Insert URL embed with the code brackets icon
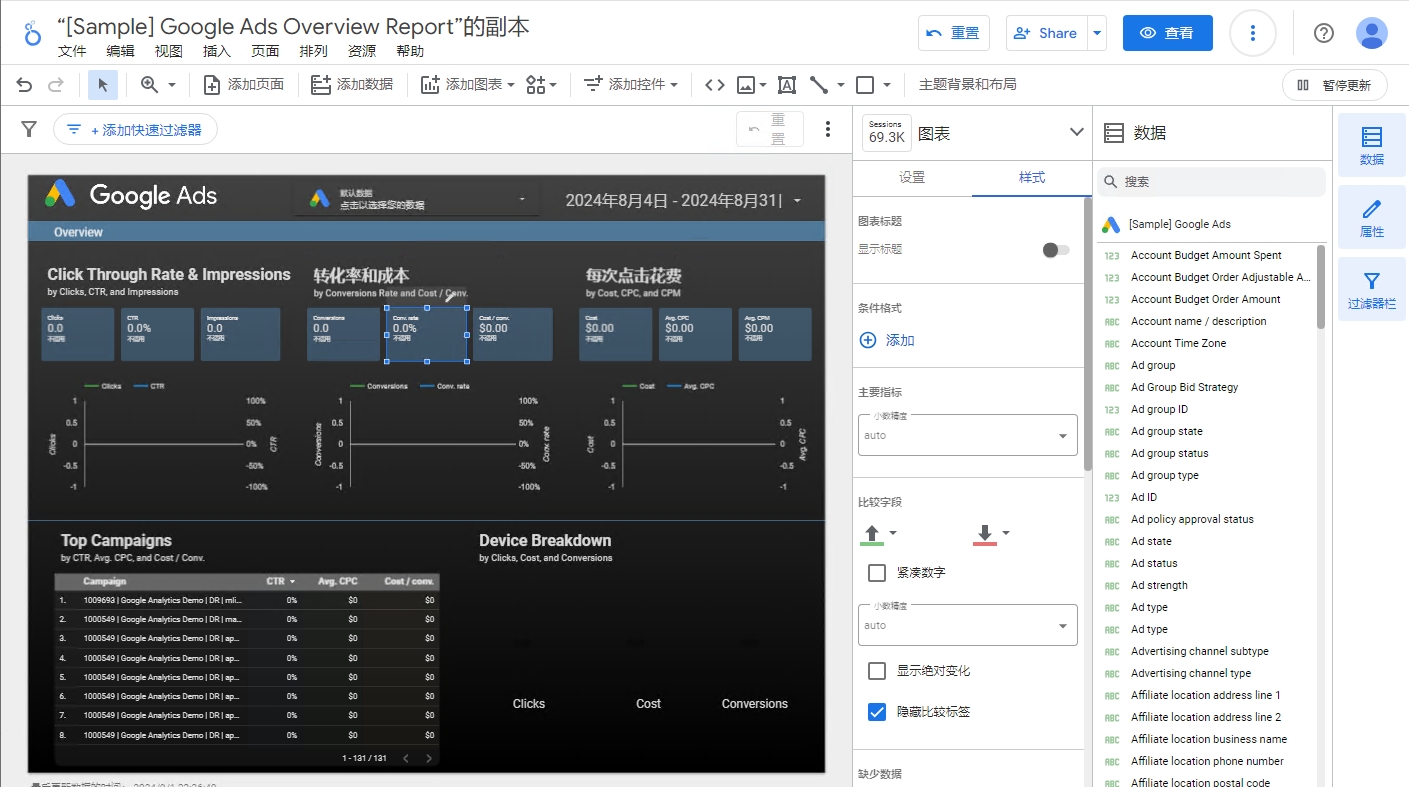 [x=714, y=85]
